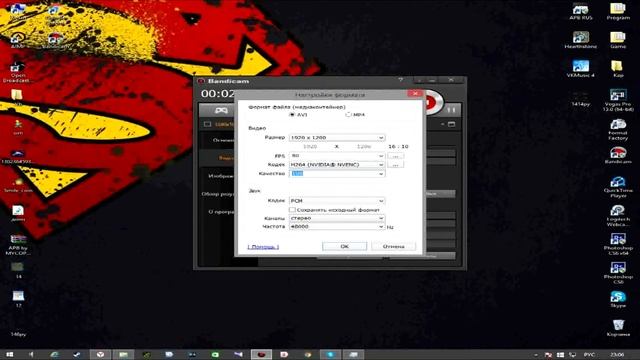The height and width of the screenshot is (360, 640).
Task: Expand the PCM audio codec dropdown
Action: click(x=337, y=201)
